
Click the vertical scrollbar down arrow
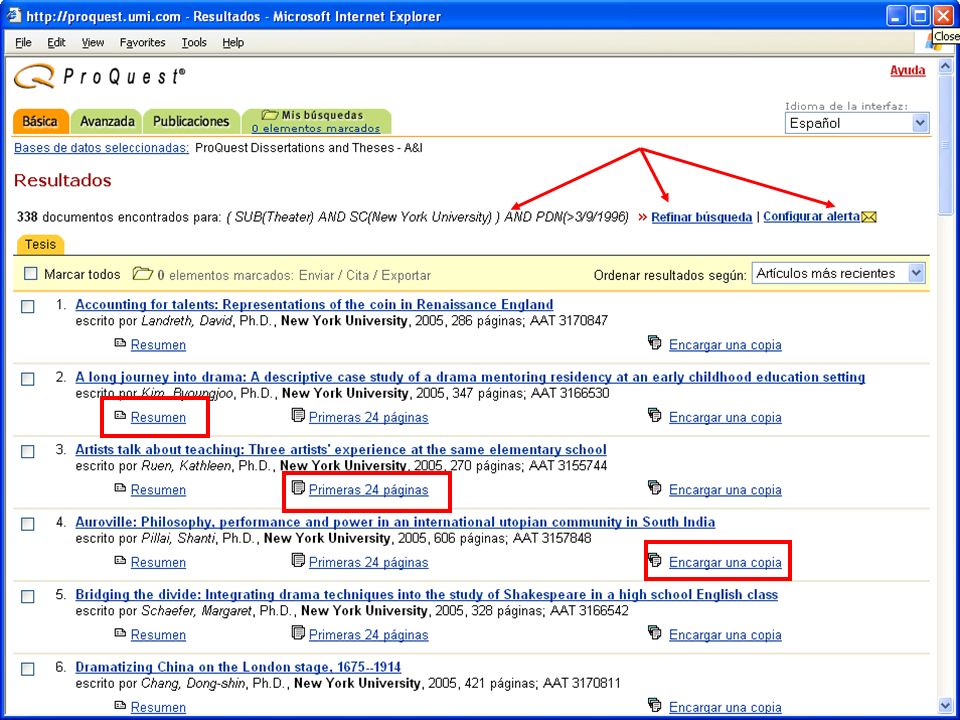click(x=945, y=707)
